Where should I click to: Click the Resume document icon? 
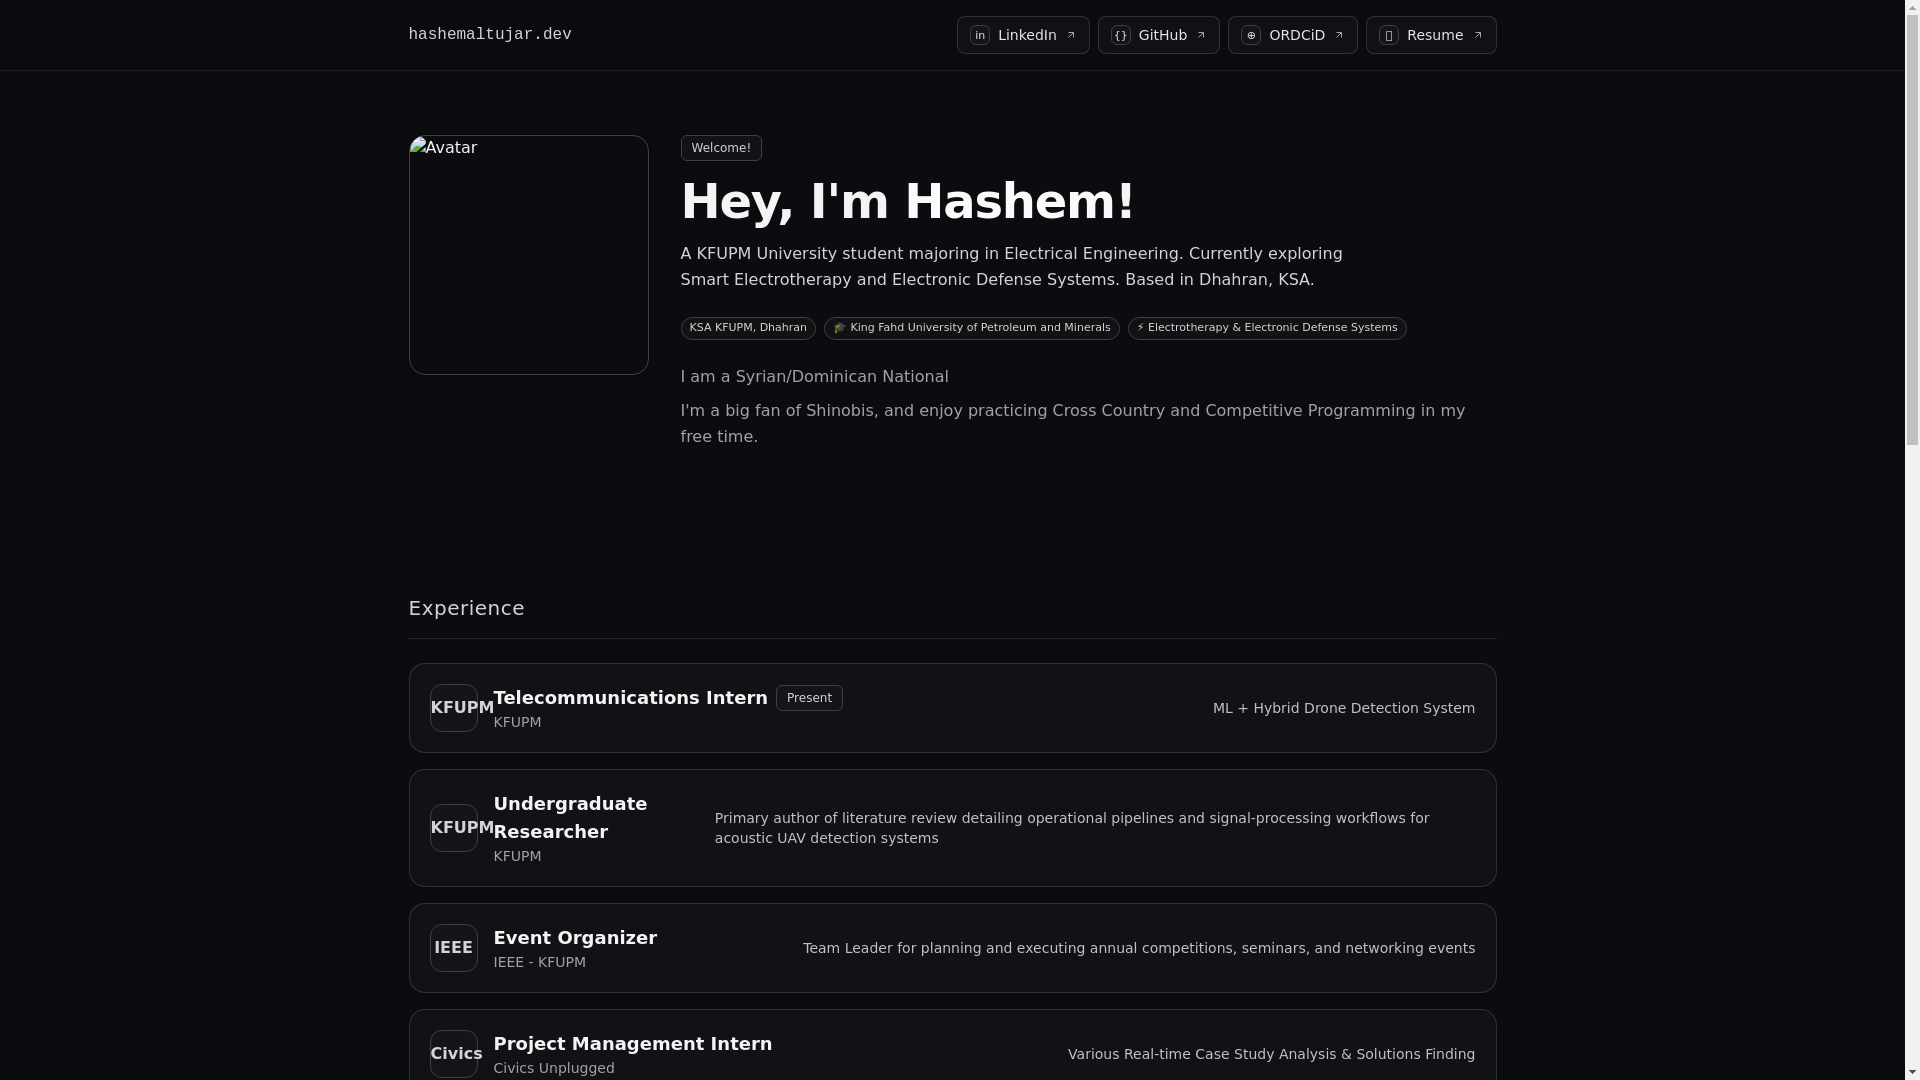[x=1389, y=35]
